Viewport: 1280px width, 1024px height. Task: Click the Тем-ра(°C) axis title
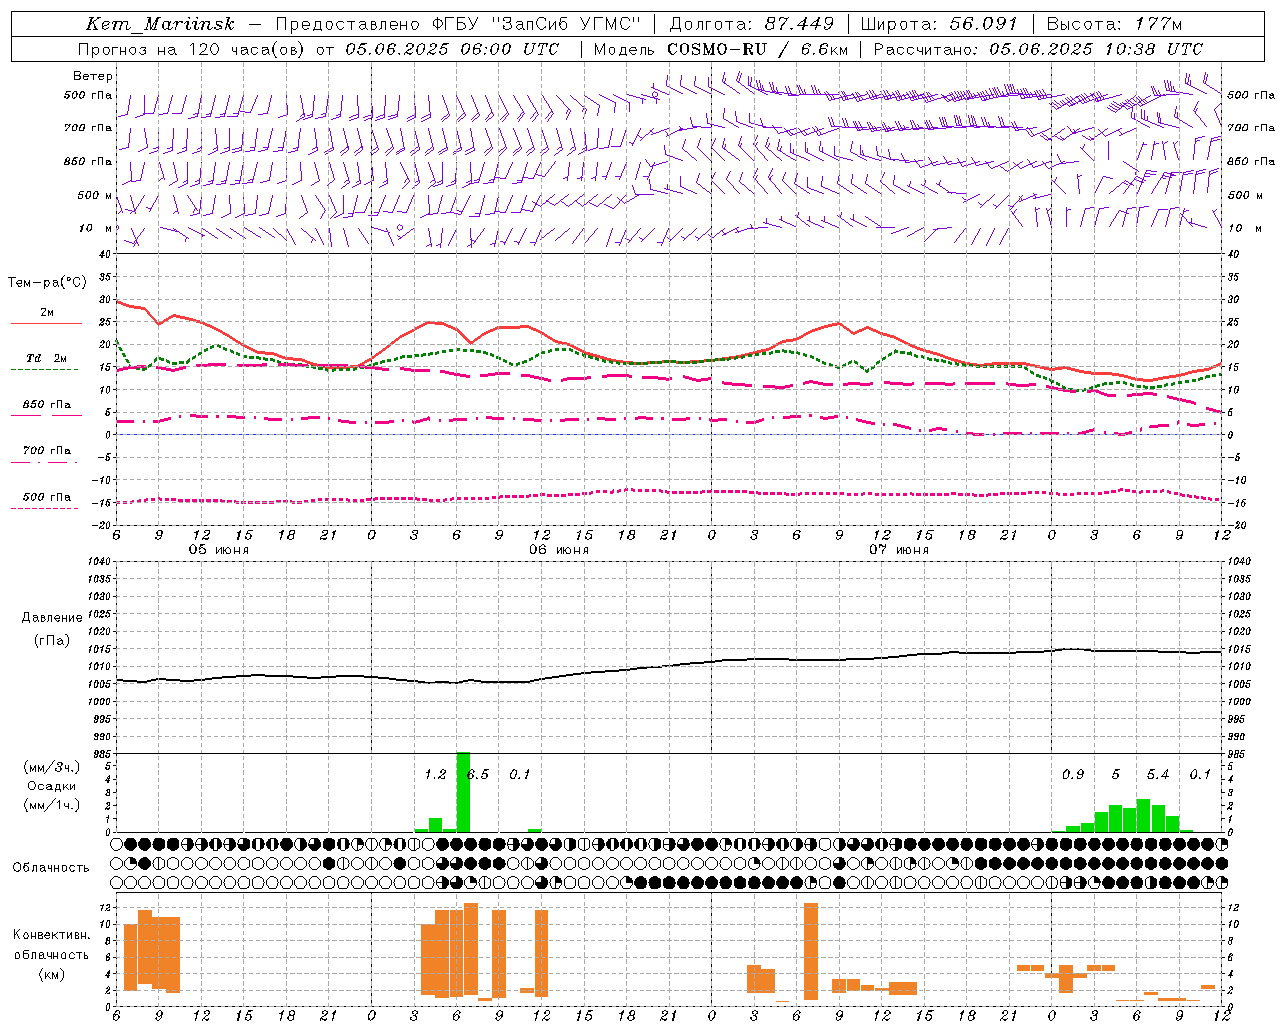click(x=47, y=283)
